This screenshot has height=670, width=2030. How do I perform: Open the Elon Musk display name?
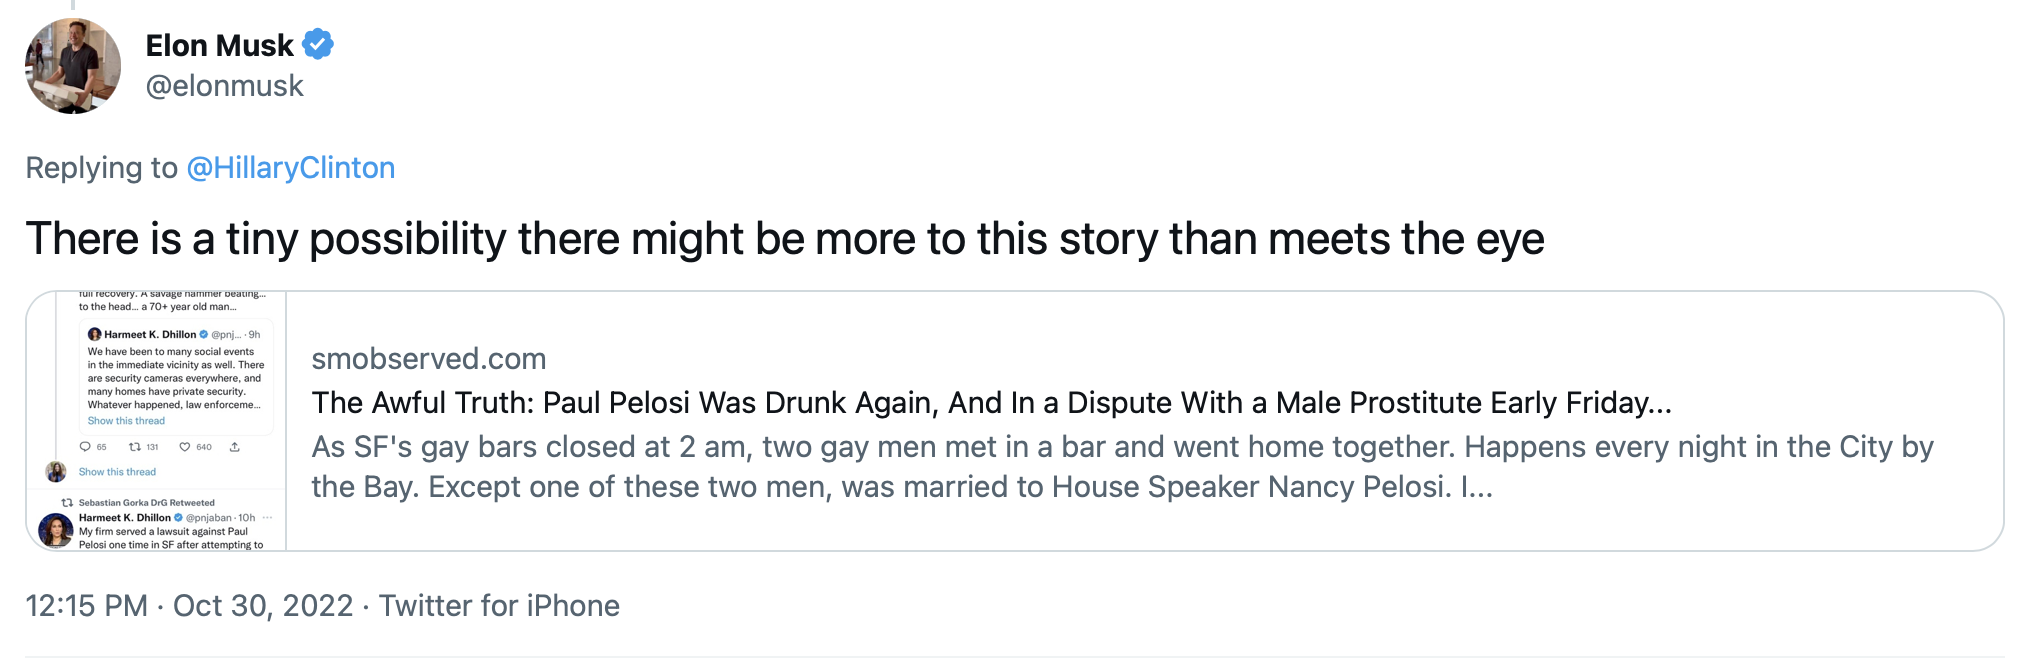point(219,46)
